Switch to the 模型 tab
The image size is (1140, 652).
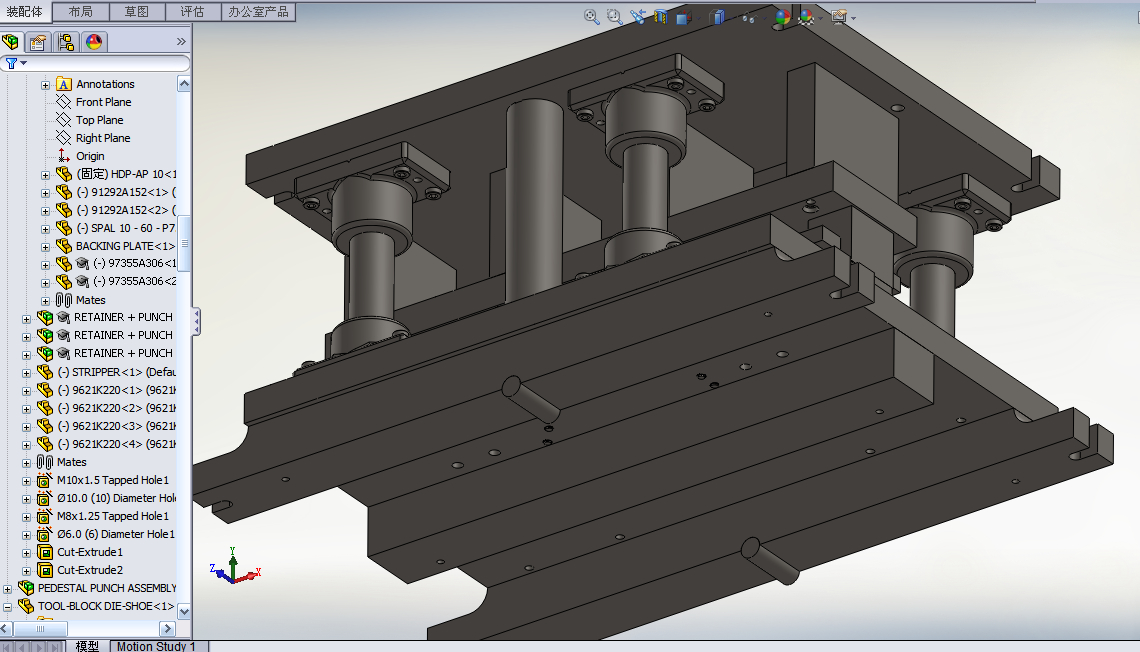click(x=87, y=646)
